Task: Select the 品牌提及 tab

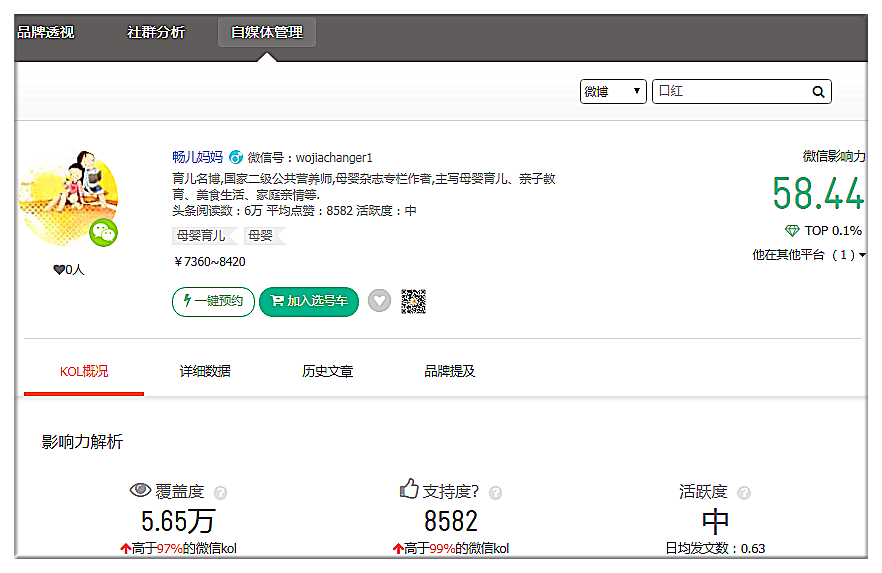Action: (449, 371)
